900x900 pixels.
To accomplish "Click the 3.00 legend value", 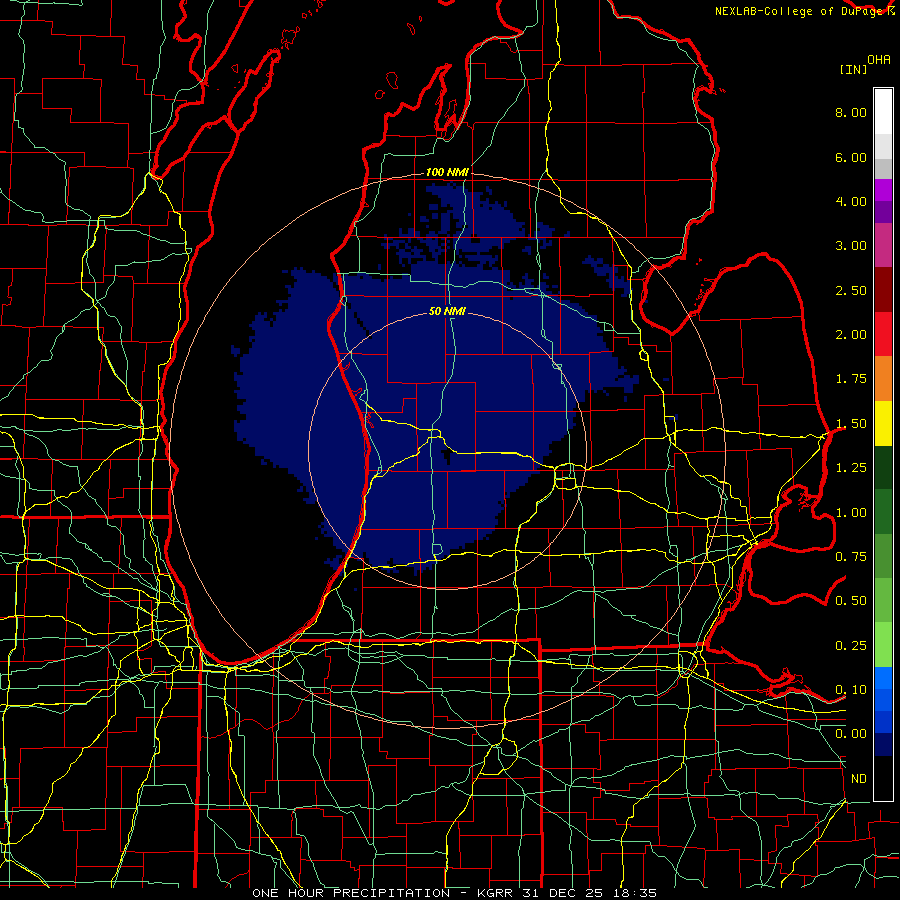I will point(851,246).
